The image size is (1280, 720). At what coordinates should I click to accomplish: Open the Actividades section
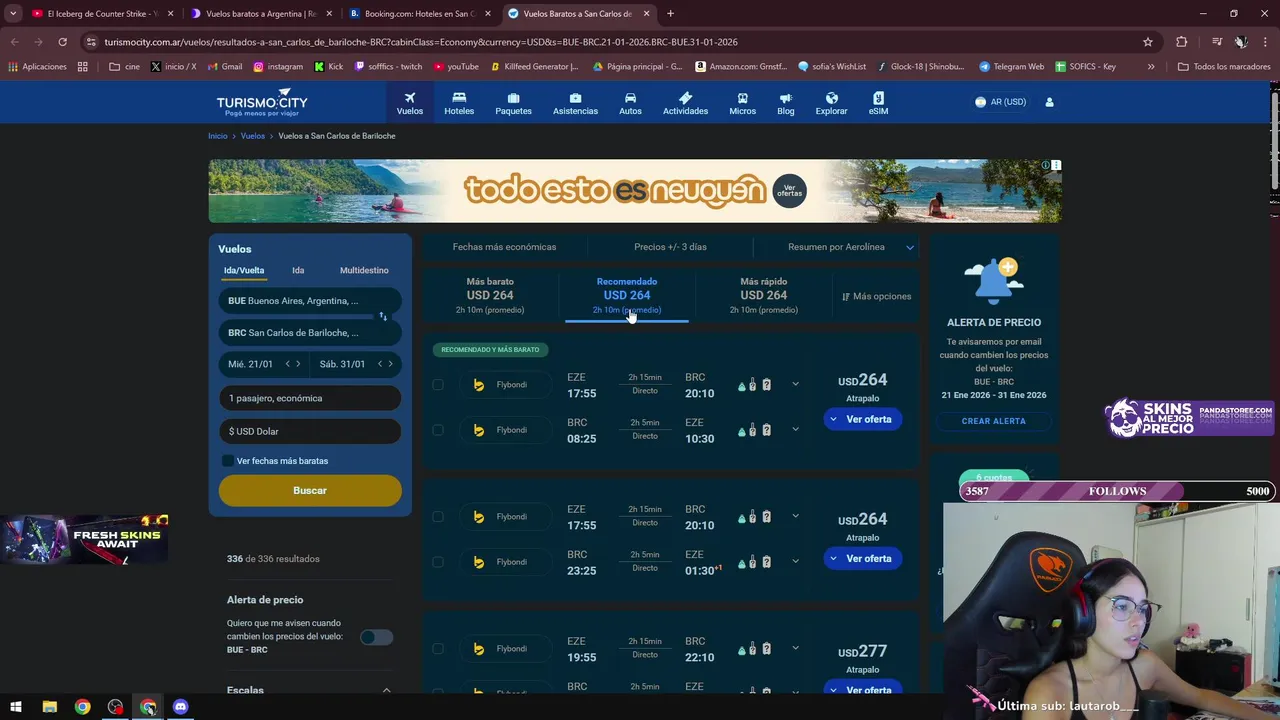[x=685, y=103]
